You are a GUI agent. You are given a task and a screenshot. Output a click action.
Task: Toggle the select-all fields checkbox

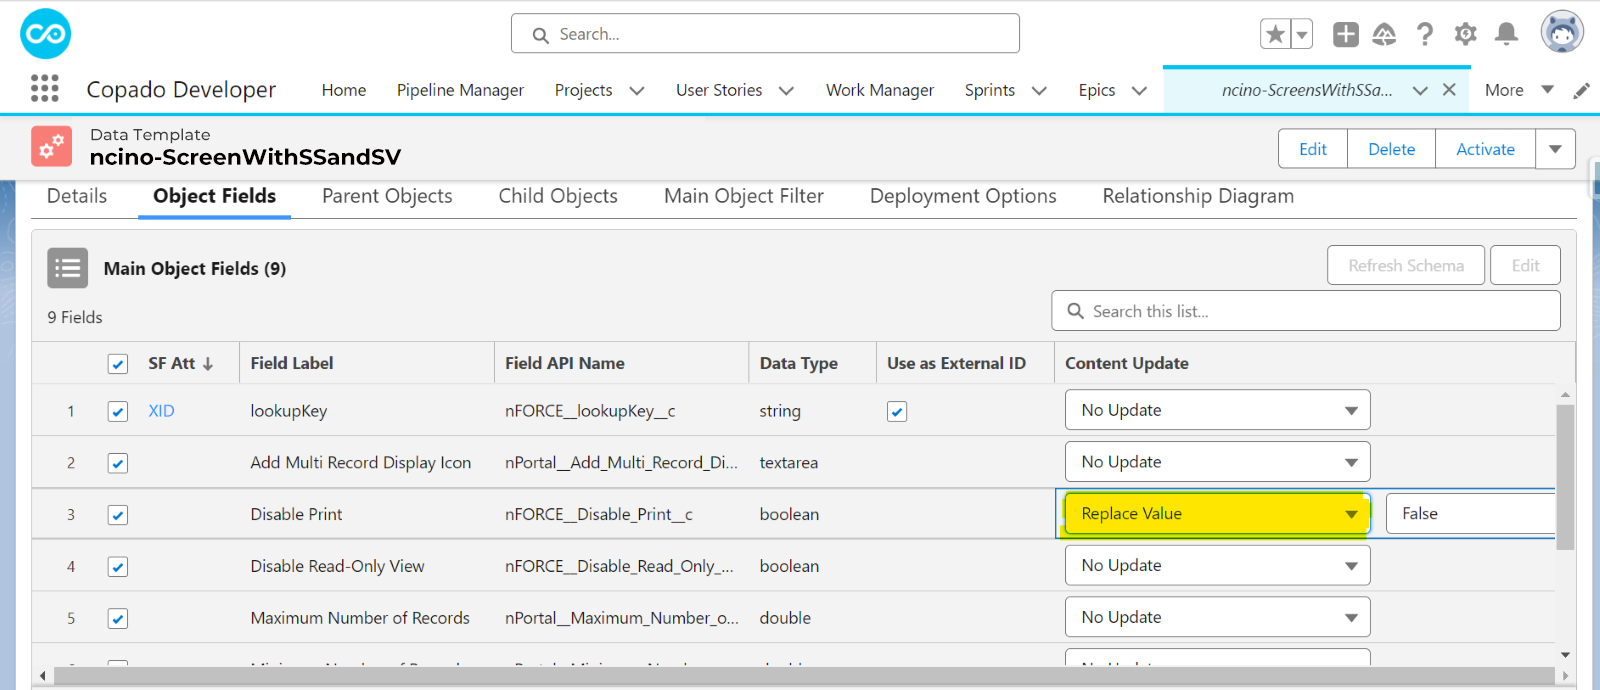pos(118,364)
